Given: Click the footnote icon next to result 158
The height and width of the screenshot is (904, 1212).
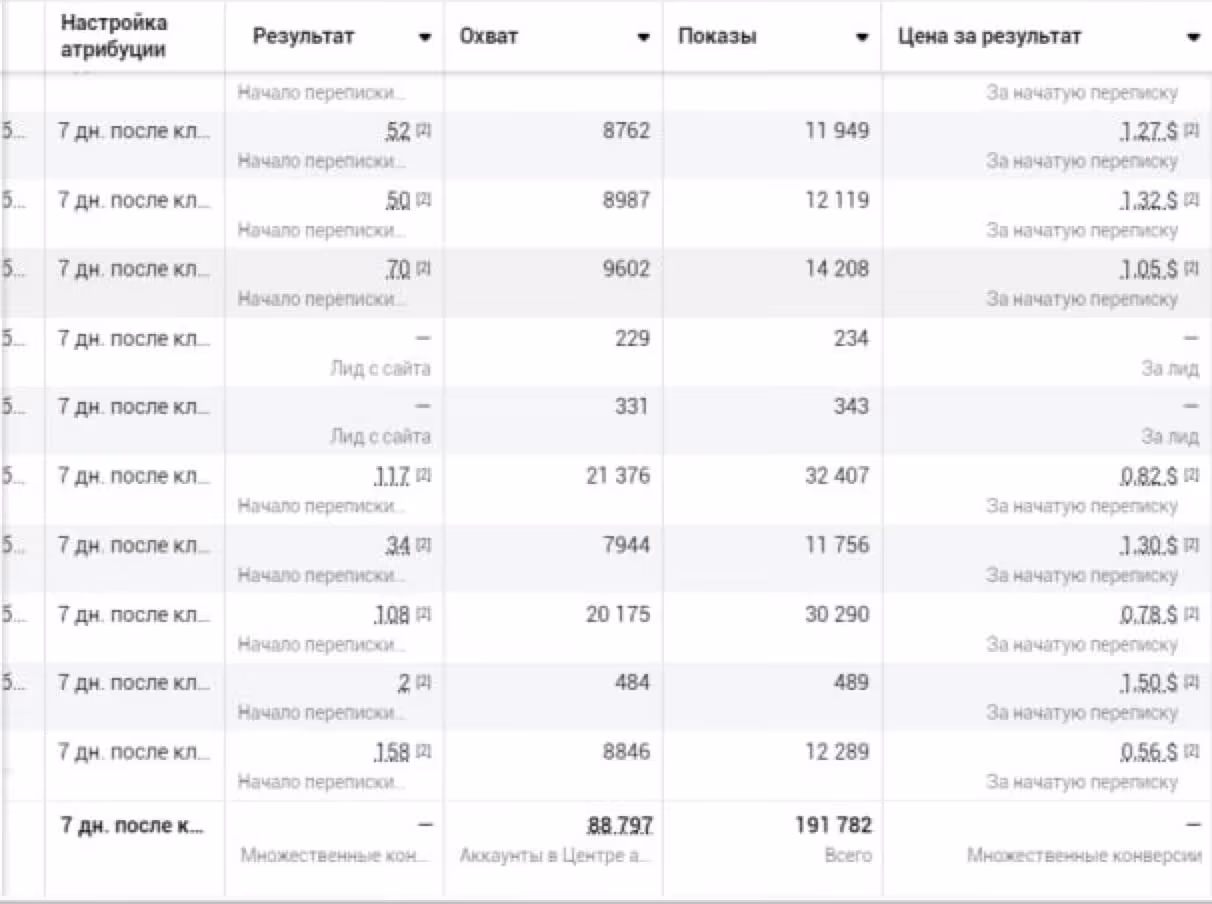Looking at the screenshot, I should click(424, 752).
